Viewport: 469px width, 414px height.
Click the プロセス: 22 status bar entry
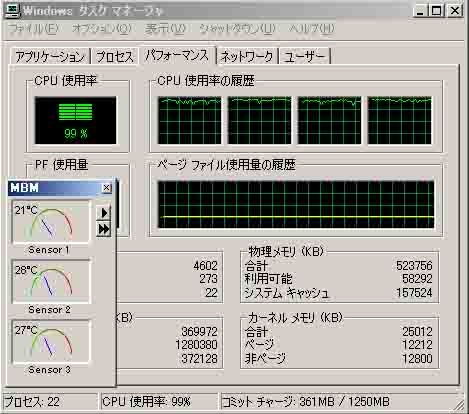coord(51,402)
